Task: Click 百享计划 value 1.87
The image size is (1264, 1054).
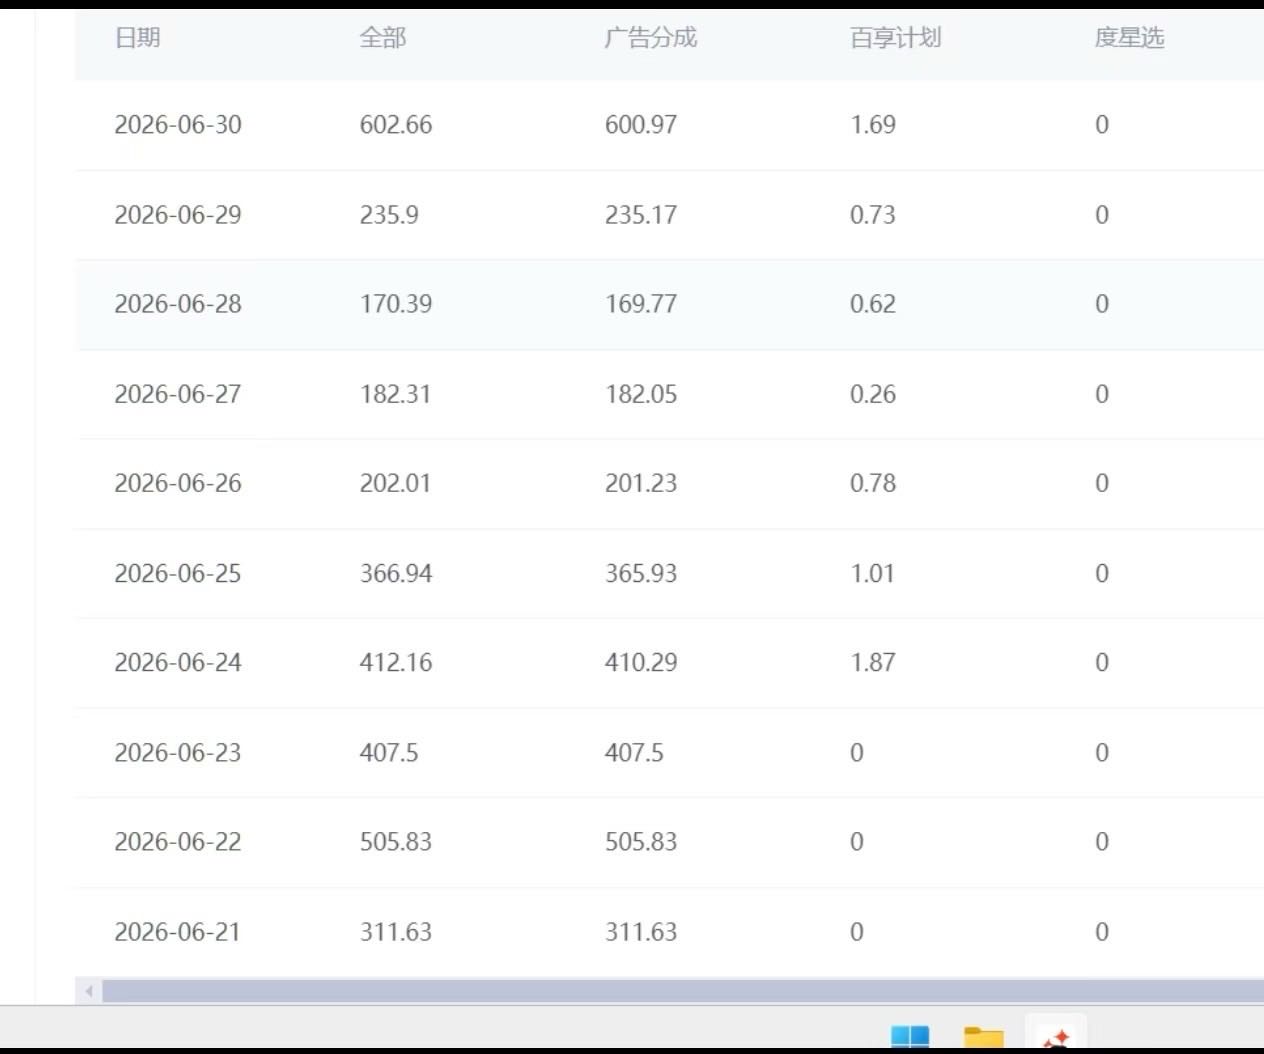Action: click(x=873, y=662)
